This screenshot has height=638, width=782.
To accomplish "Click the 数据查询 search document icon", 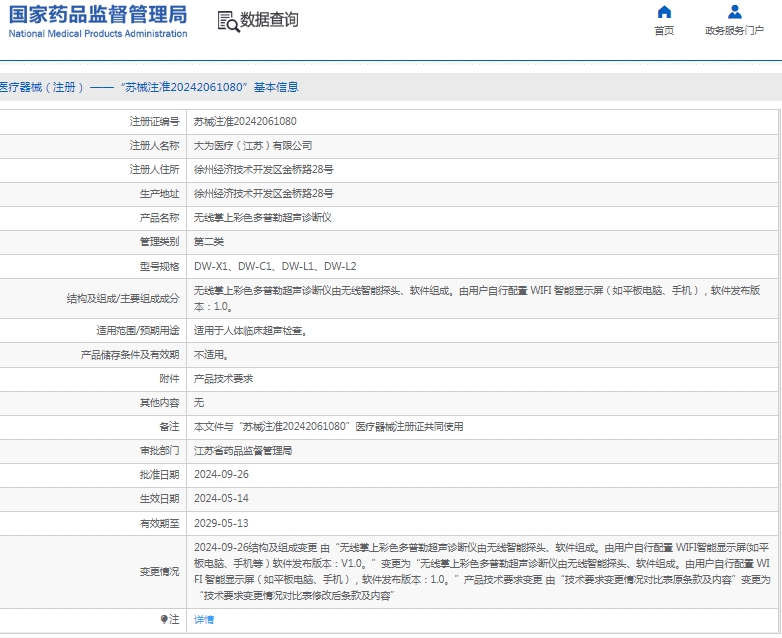I will coord(228,21).
